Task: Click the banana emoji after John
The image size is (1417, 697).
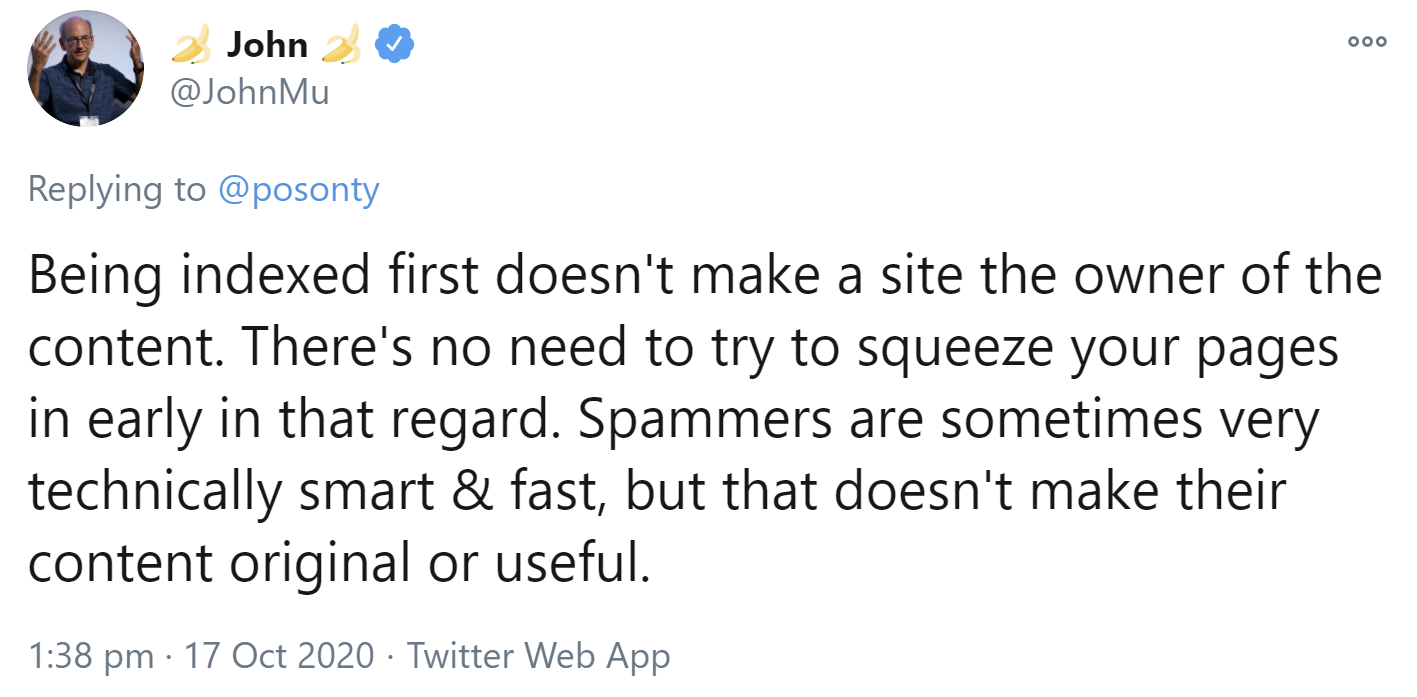Action: point(341,45)
